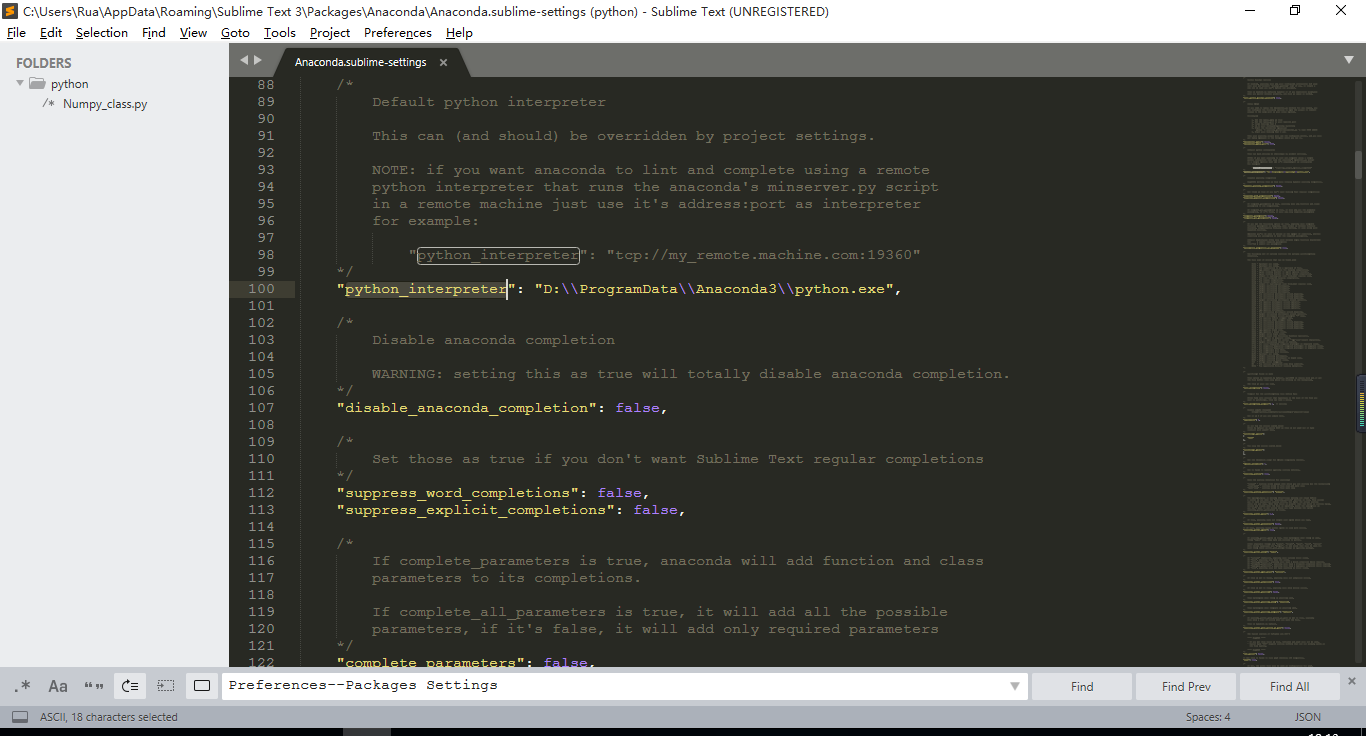This screenshot has width=1366, height=736.
Task: Expand the tab overflow list
Action: tap(1349, 60)
